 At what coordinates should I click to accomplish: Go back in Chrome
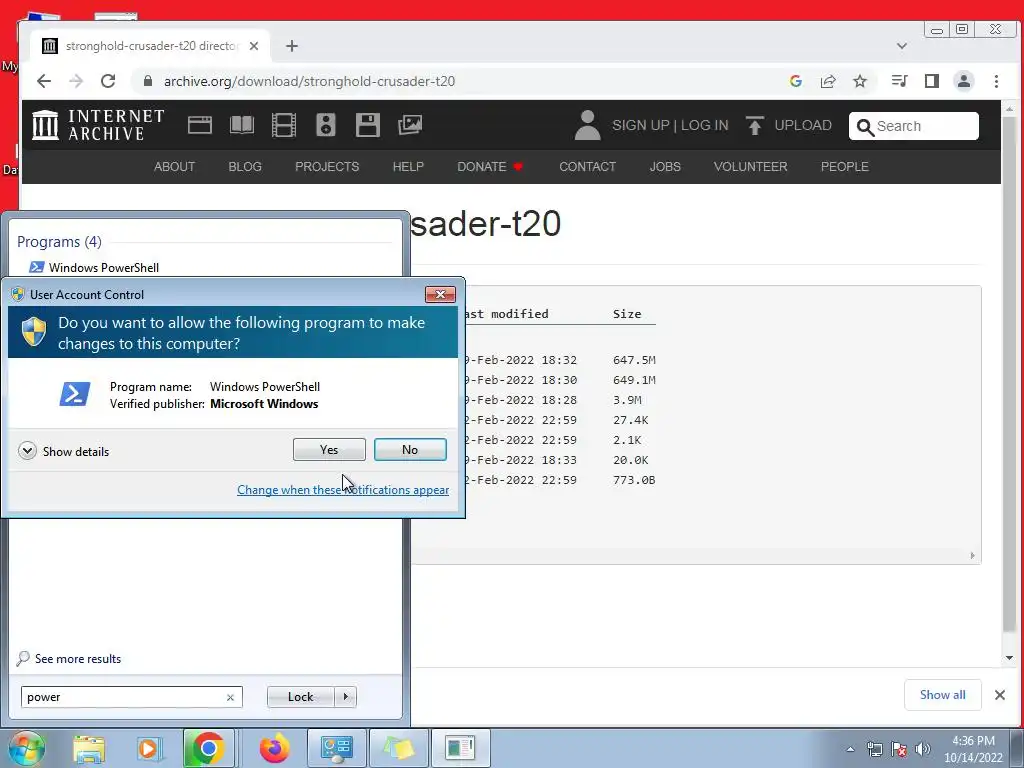point(44,81)
